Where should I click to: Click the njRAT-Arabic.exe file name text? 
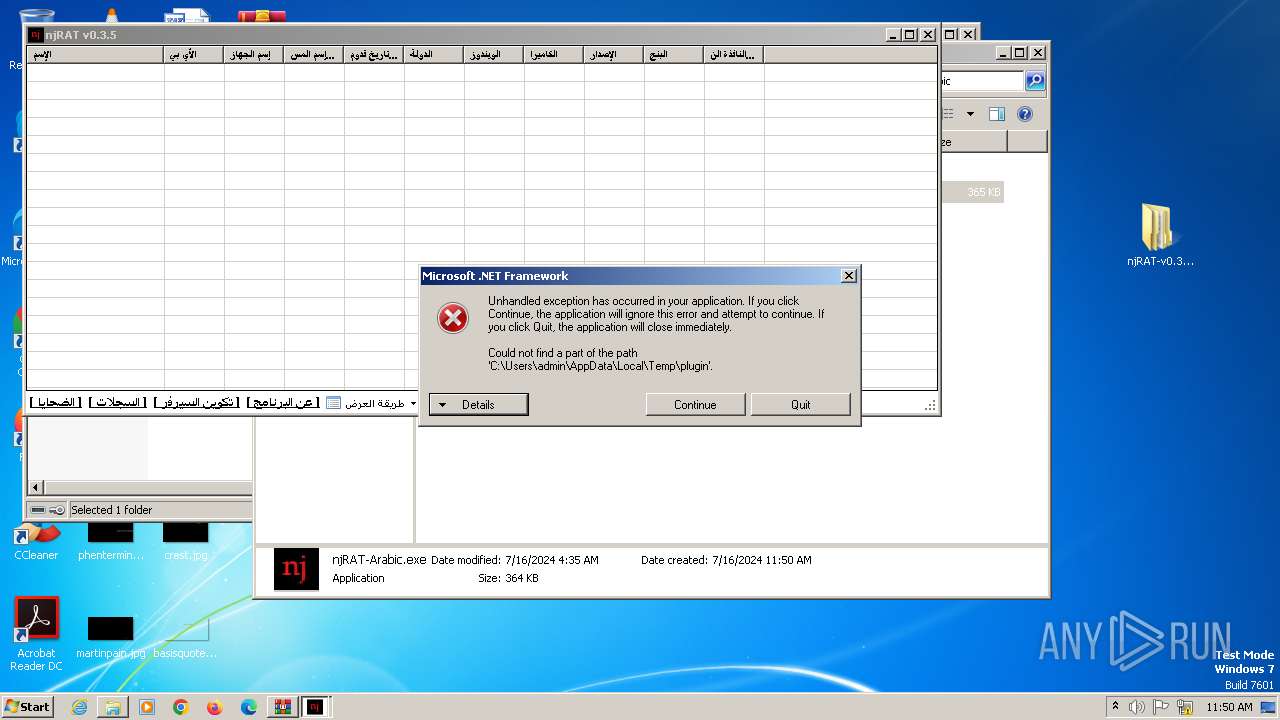[x=379, y=560]
